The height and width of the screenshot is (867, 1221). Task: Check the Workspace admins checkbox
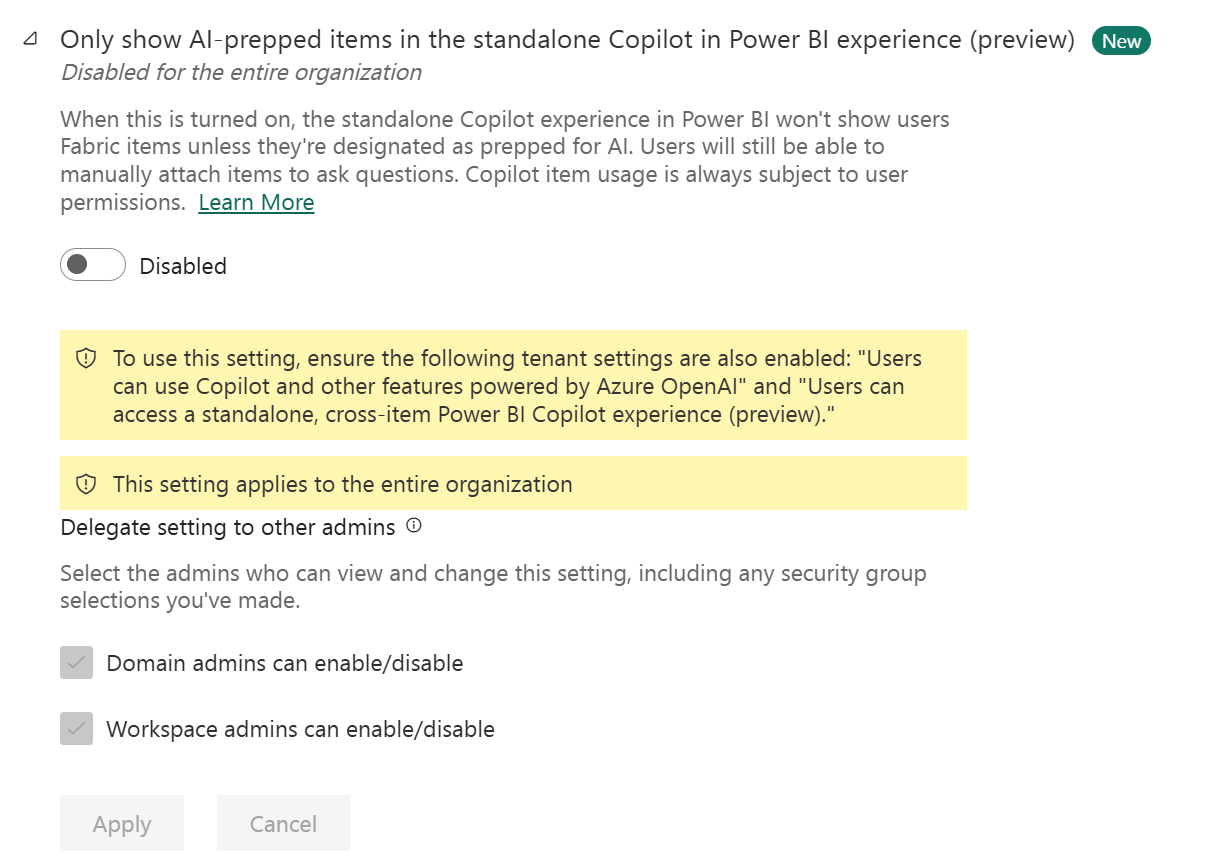pyautogui.click(x=77, y=729)
